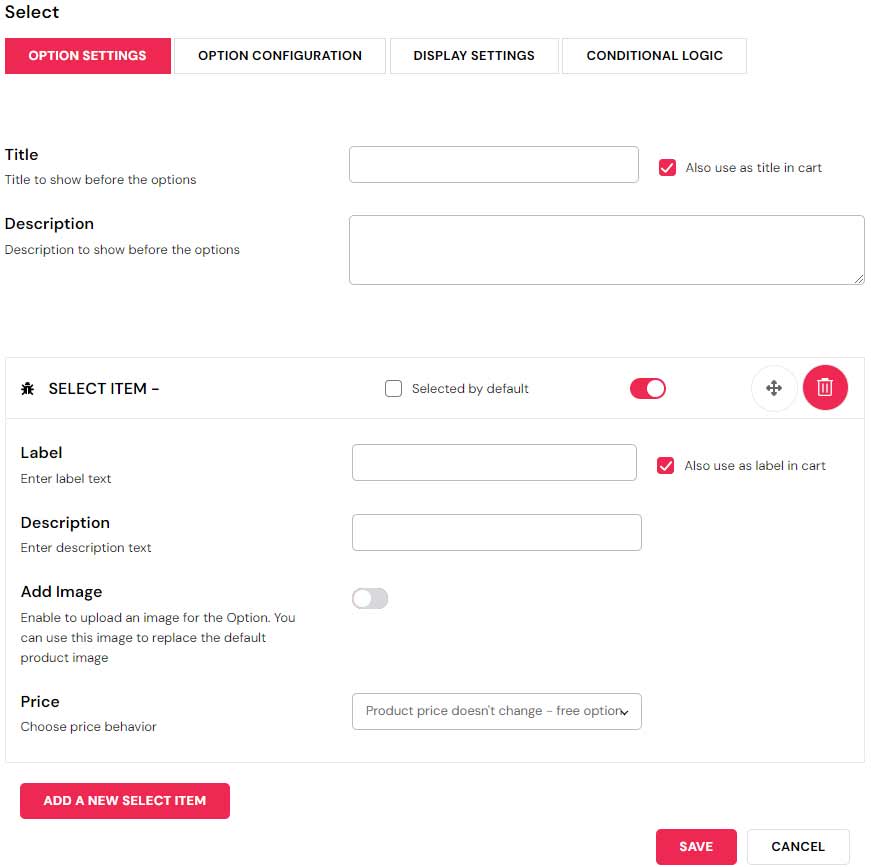Screen dimensions: 871x867
Task: Open the Display Settings tab
Action: point(474,56)
